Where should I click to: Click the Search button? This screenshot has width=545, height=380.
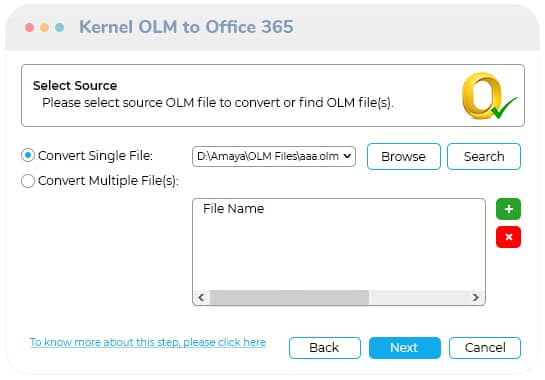click(x=484, y=156)
